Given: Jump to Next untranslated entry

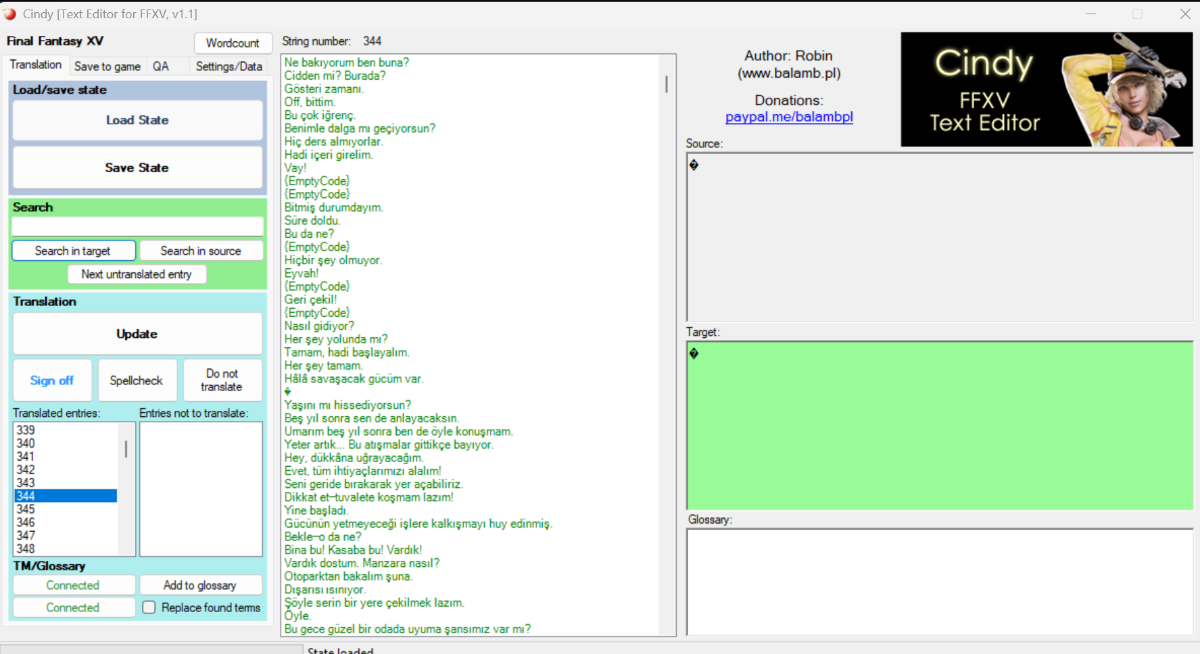Looking at the screenshot, I should click(x=137, y=274).
